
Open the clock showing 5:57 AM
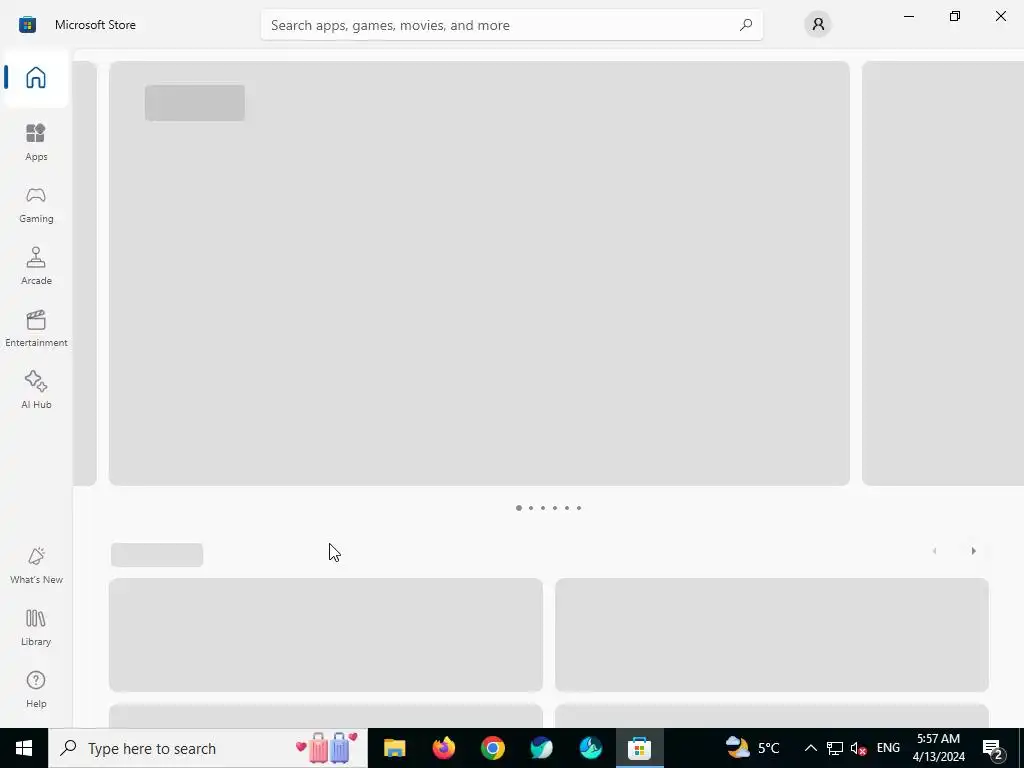938,748
